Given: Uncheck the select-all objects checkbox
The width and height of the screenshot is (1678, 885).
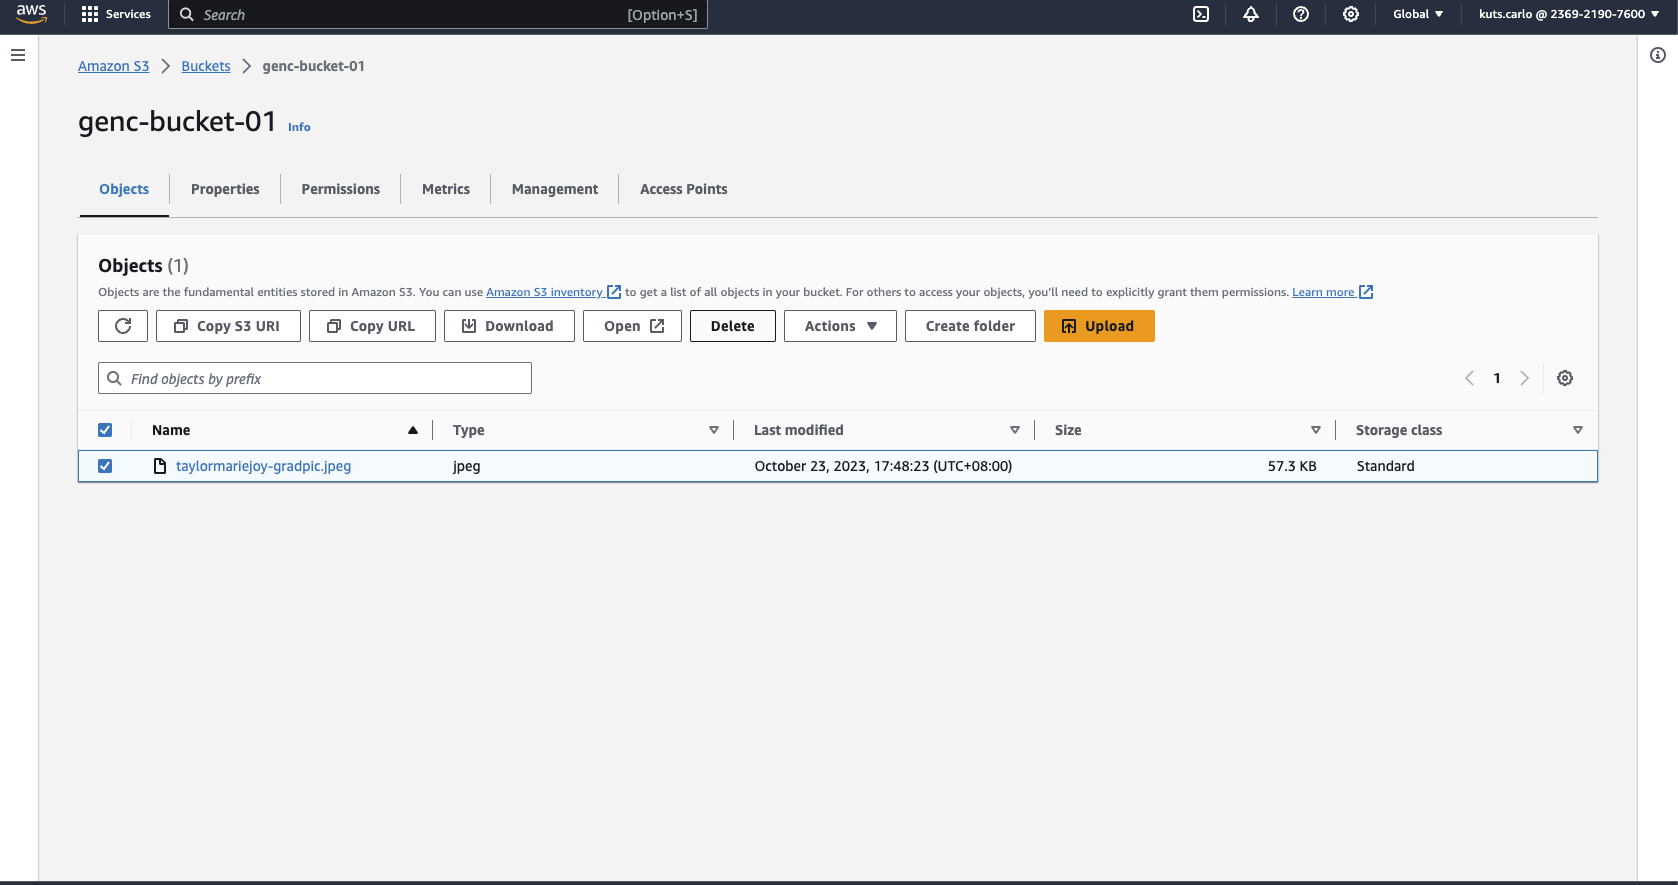Looking at the screenshot, I should coord(105,430).
